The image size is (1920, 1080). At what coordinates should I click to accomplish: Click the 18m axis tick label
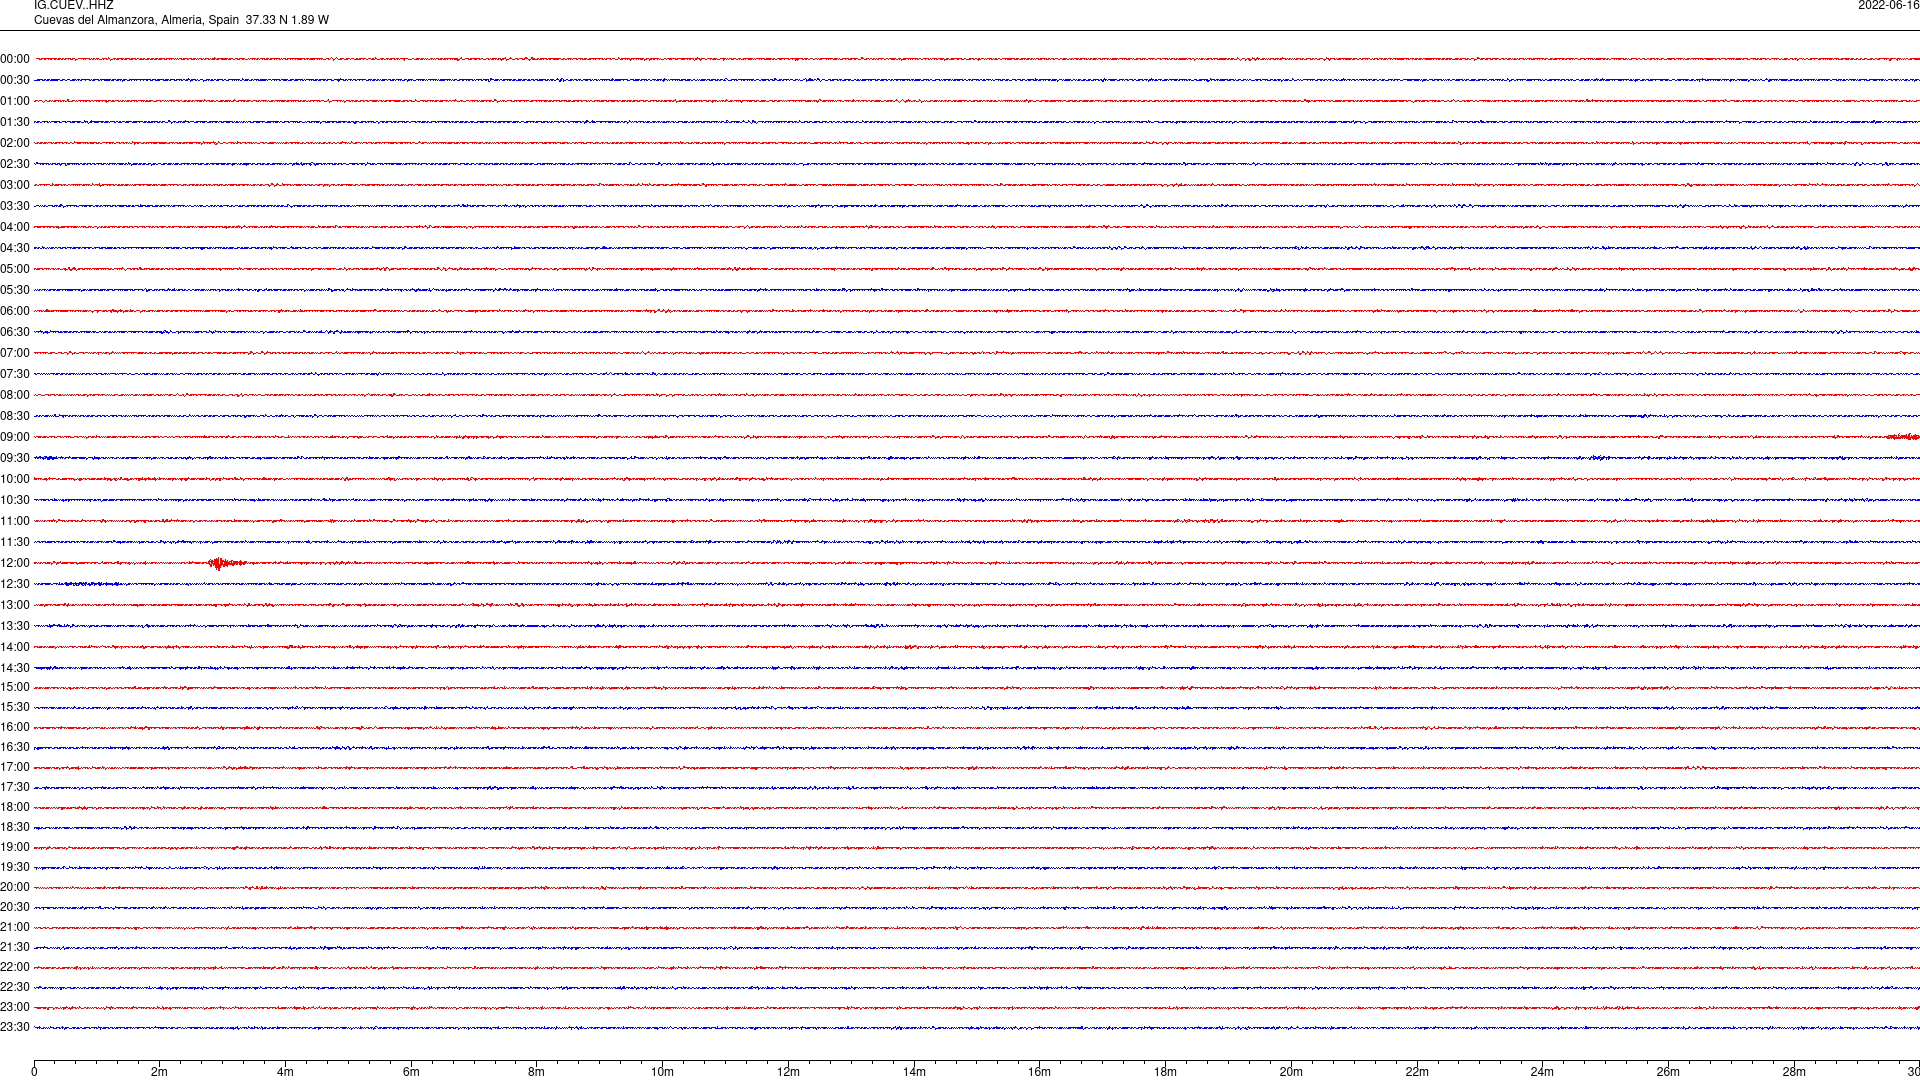(1165, 1072)
